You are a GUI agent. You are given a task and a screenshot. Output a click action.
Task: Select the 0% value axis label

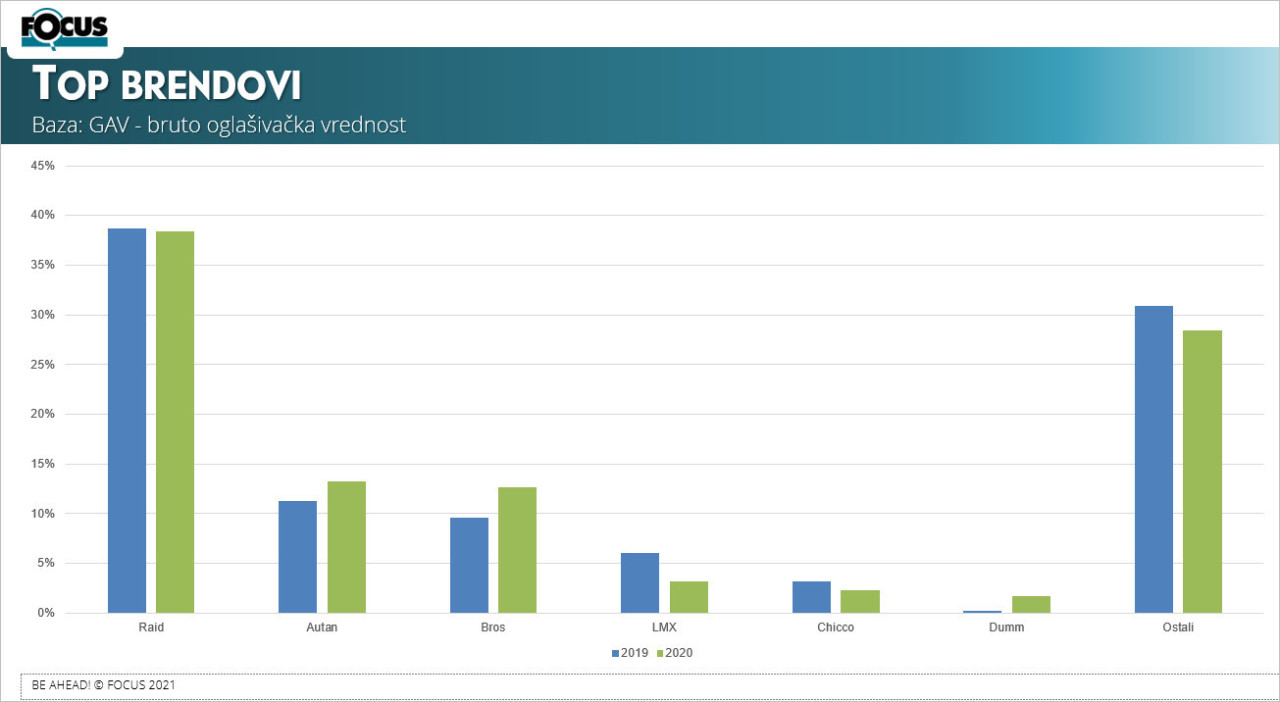point(46,613)
